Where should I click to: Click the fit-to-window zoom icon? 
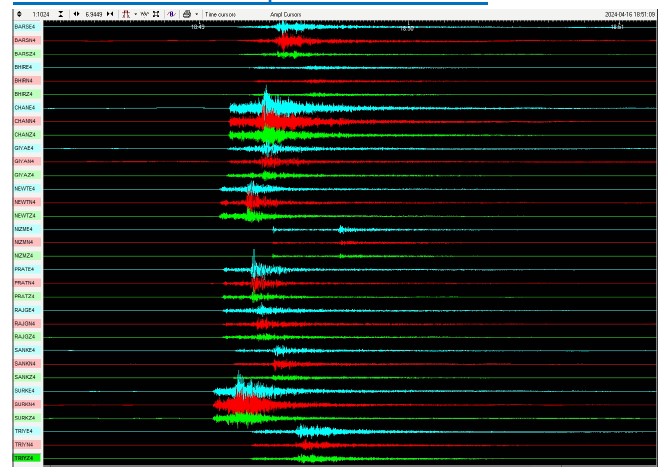156,15
